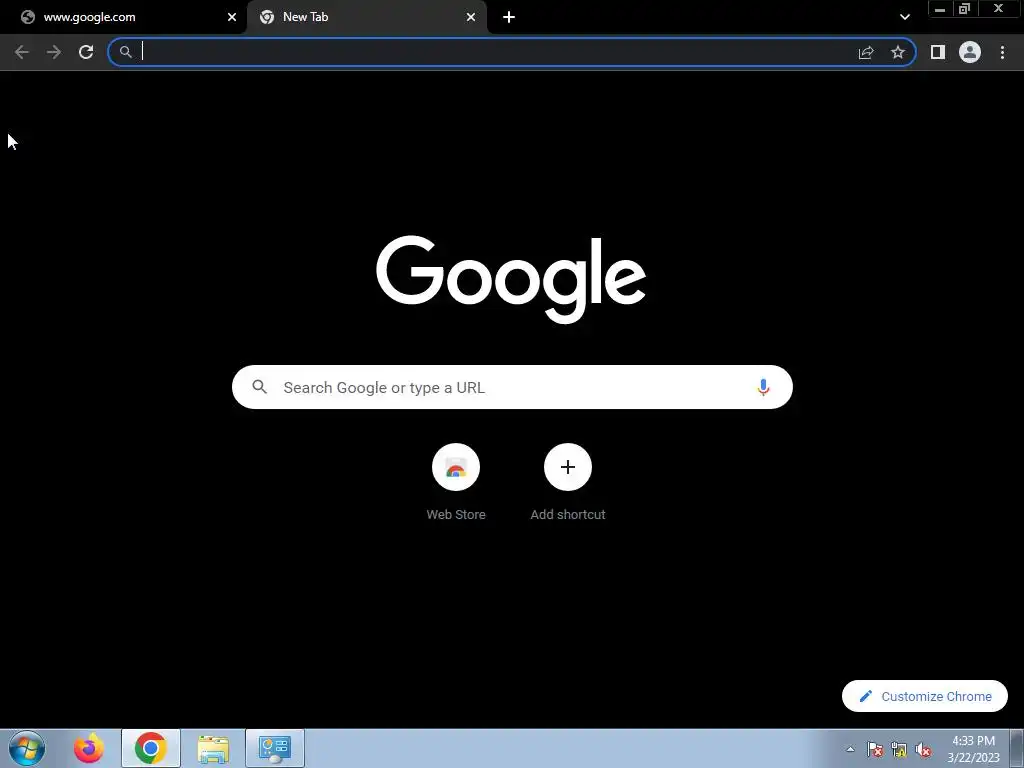Screen dimensions: 1024x768
Task: Click the Add shortcut plus button
Action: (x=568, y=467)
